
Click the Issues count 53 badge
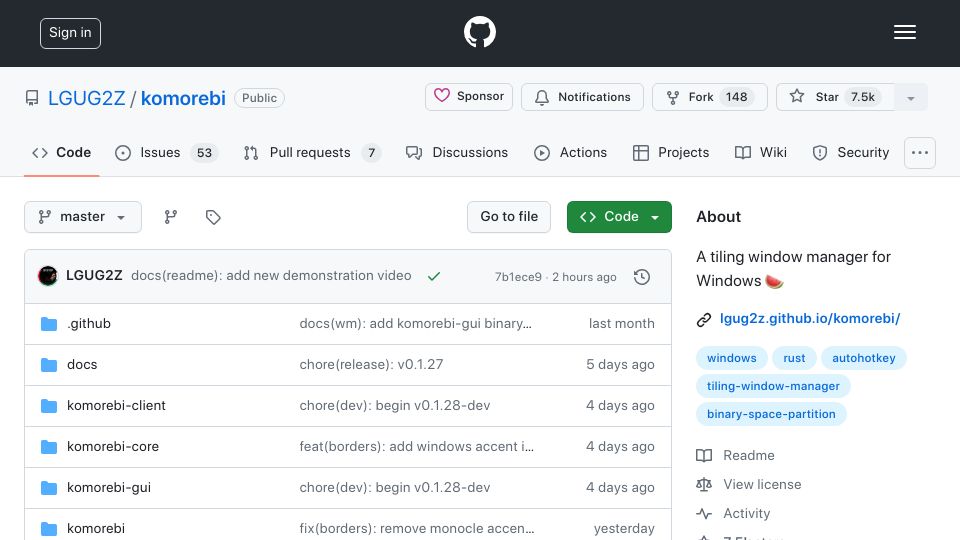coord(204,152)
